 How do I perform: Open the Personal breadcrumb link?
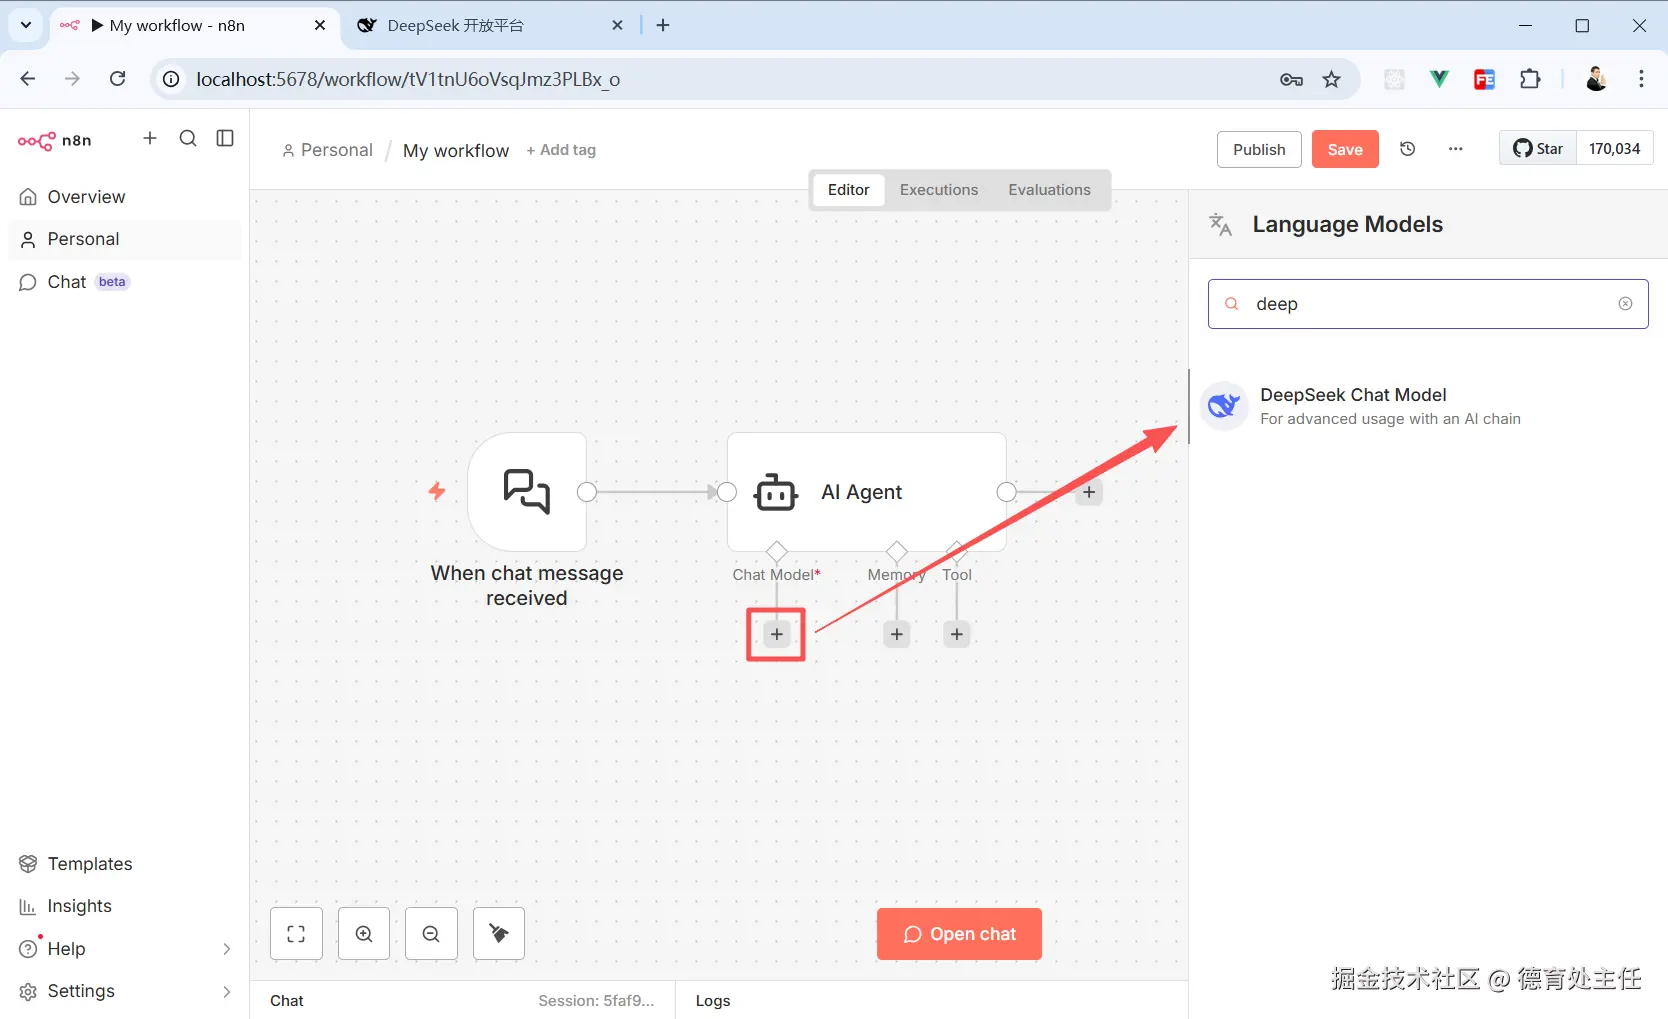327,150
